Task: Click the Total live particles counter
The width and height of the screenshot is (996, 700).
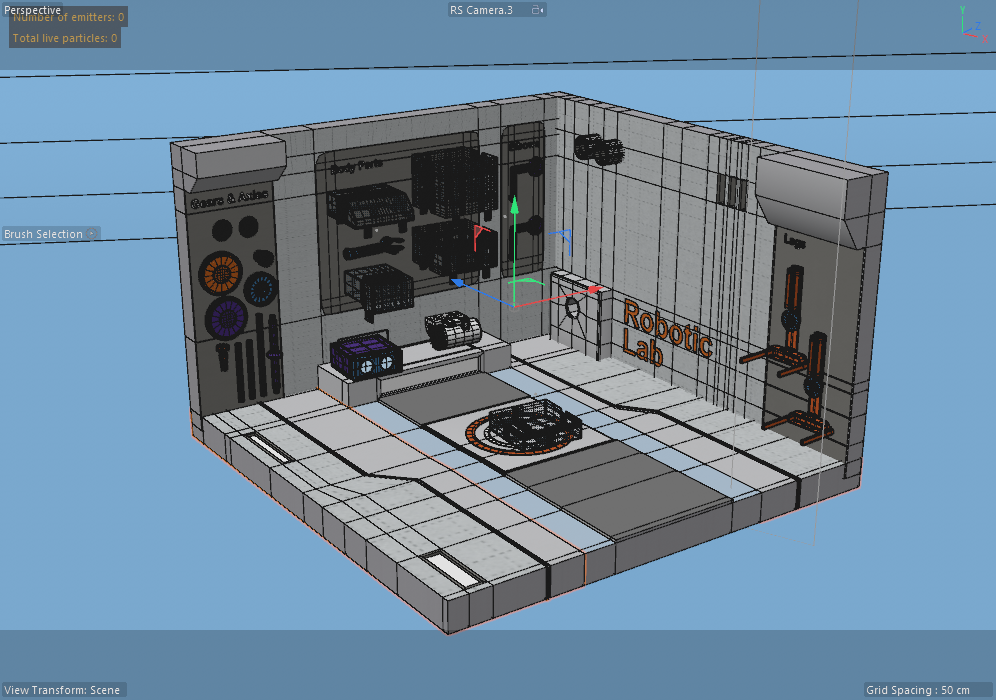Action: 64,37
